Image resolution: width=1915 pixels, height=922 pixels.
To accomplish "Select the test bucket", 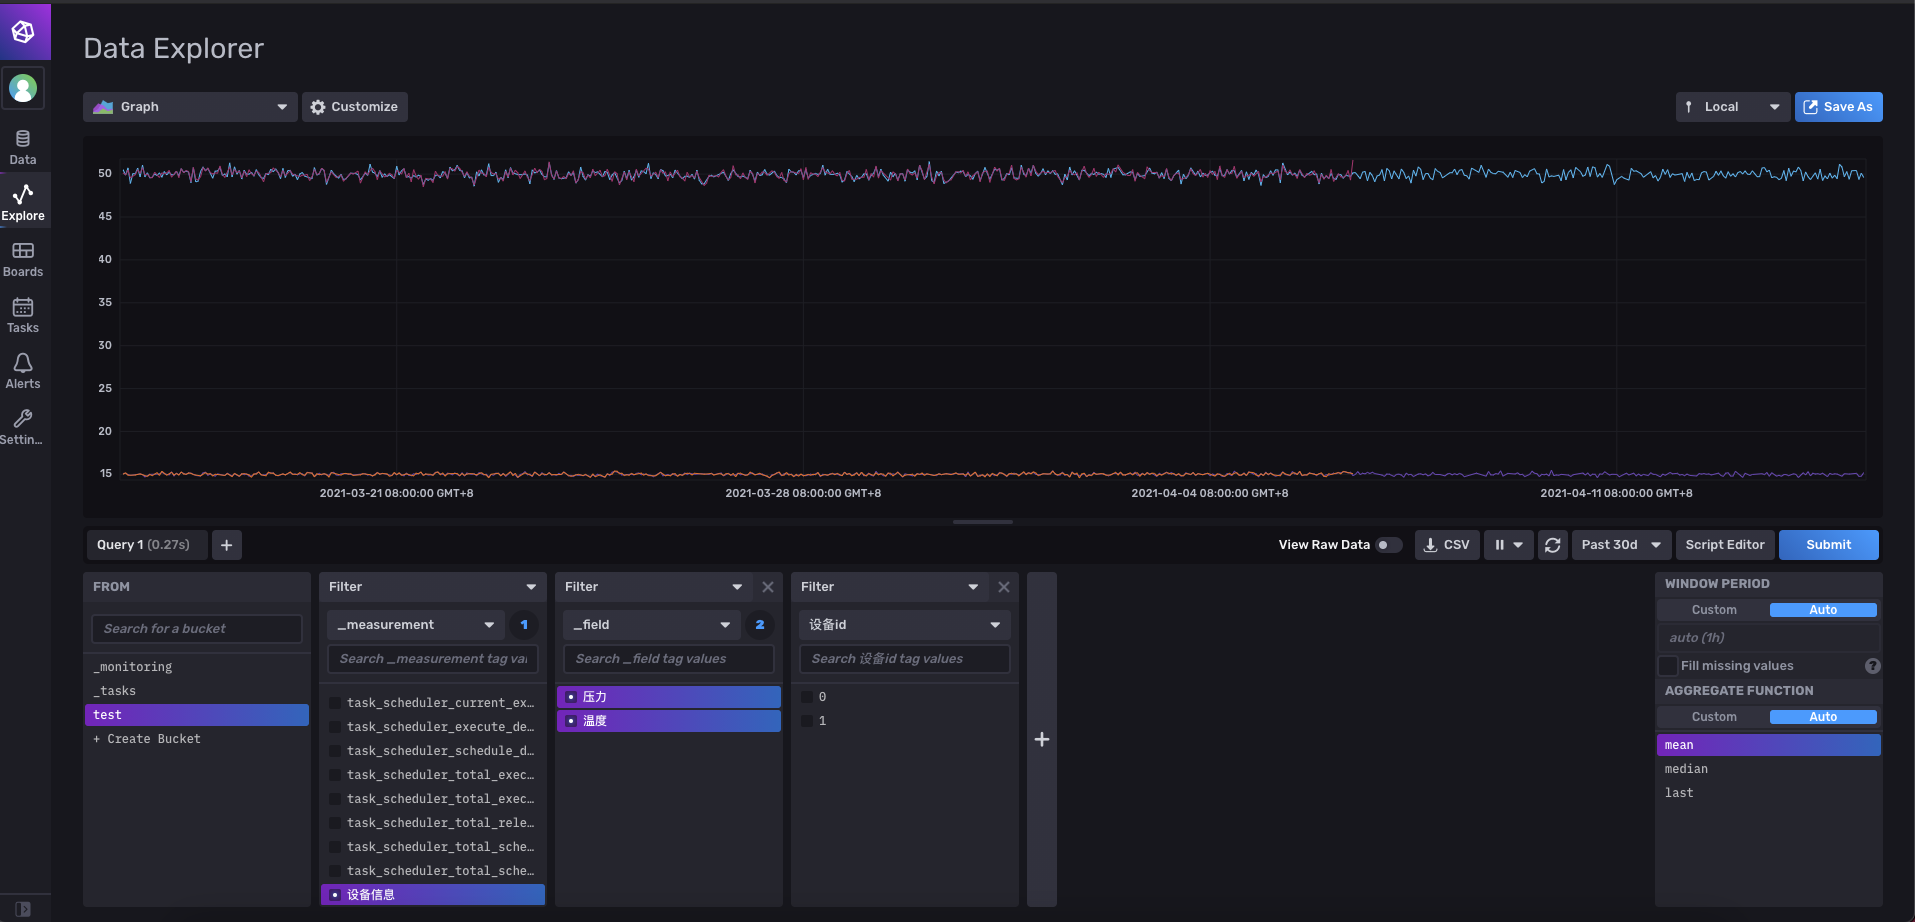I will tap(197, 715).
